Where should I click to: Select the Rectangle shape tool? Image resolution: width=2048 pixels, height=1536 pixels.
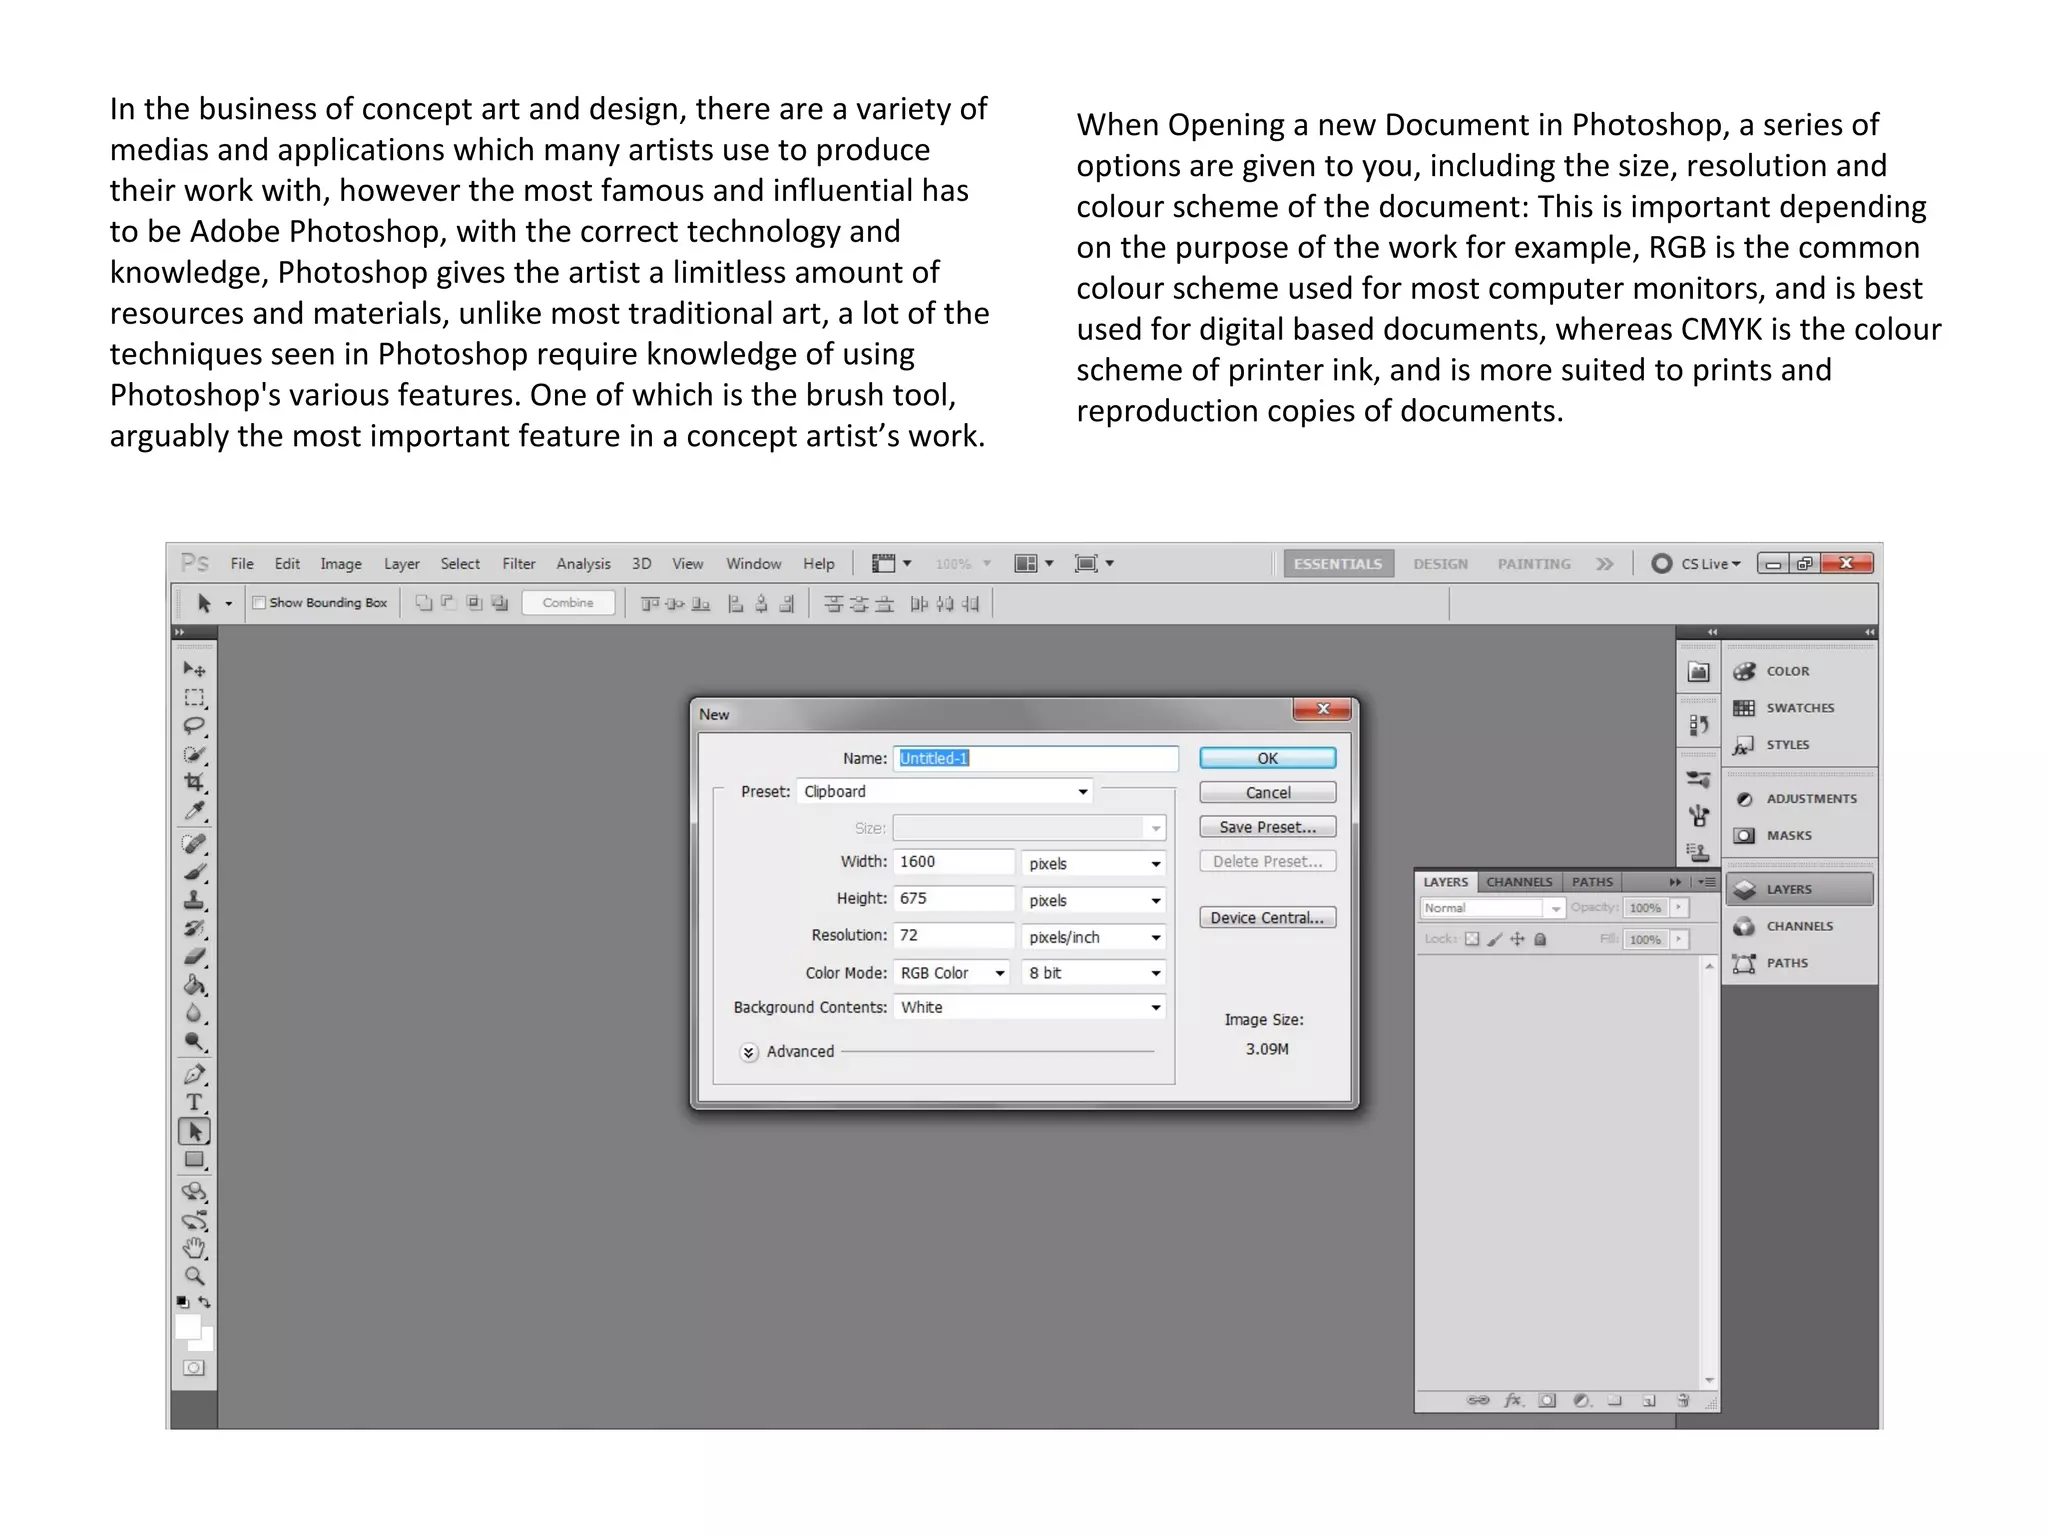(194, 1160)
